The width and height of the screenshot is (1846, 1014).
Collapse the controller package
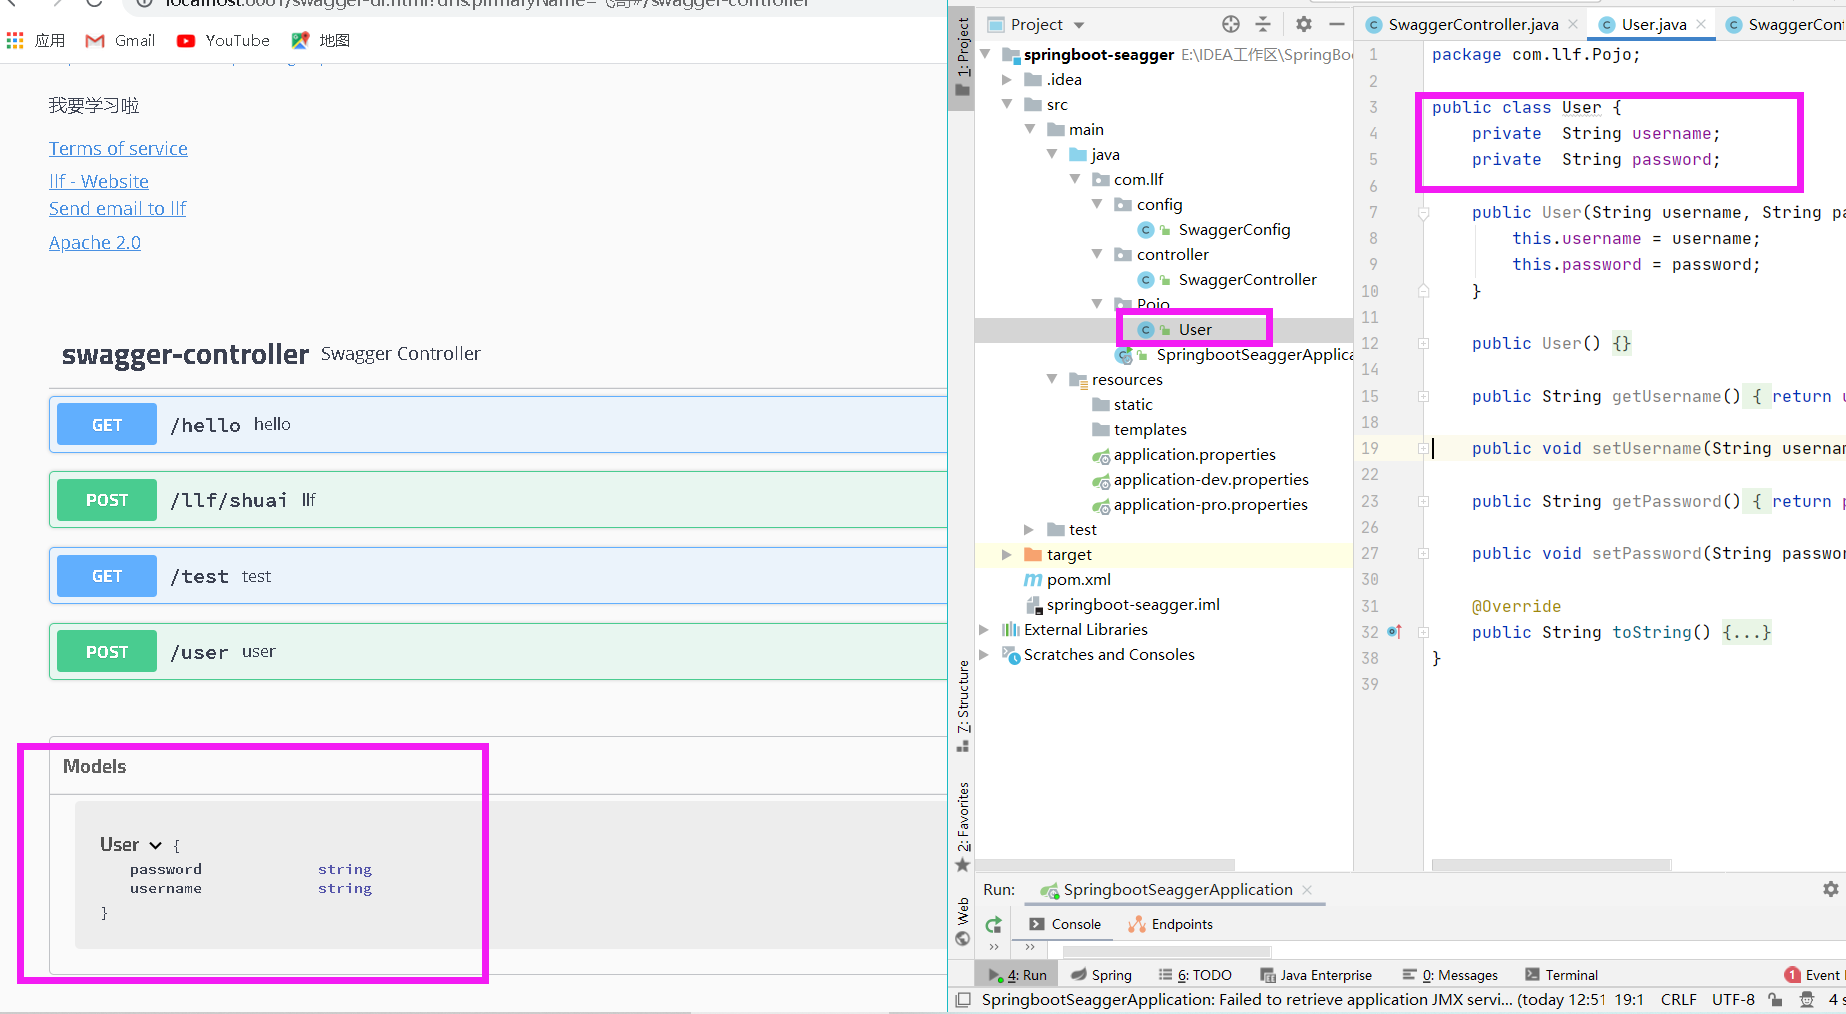pos(1097,254)
